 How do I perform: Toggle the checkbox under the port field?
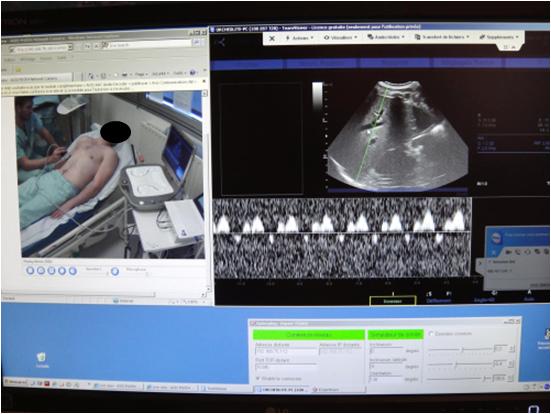(x=258, y=379)
